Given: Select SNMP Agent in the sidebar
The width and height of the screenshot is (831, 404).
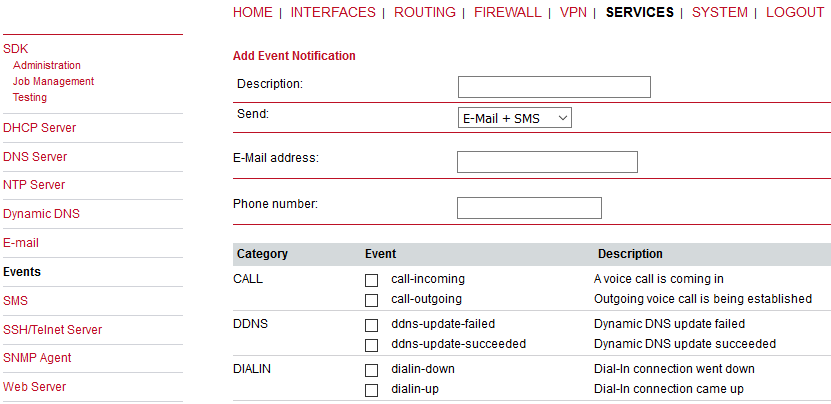Looking at the screenshot, I should coord(37,358).
